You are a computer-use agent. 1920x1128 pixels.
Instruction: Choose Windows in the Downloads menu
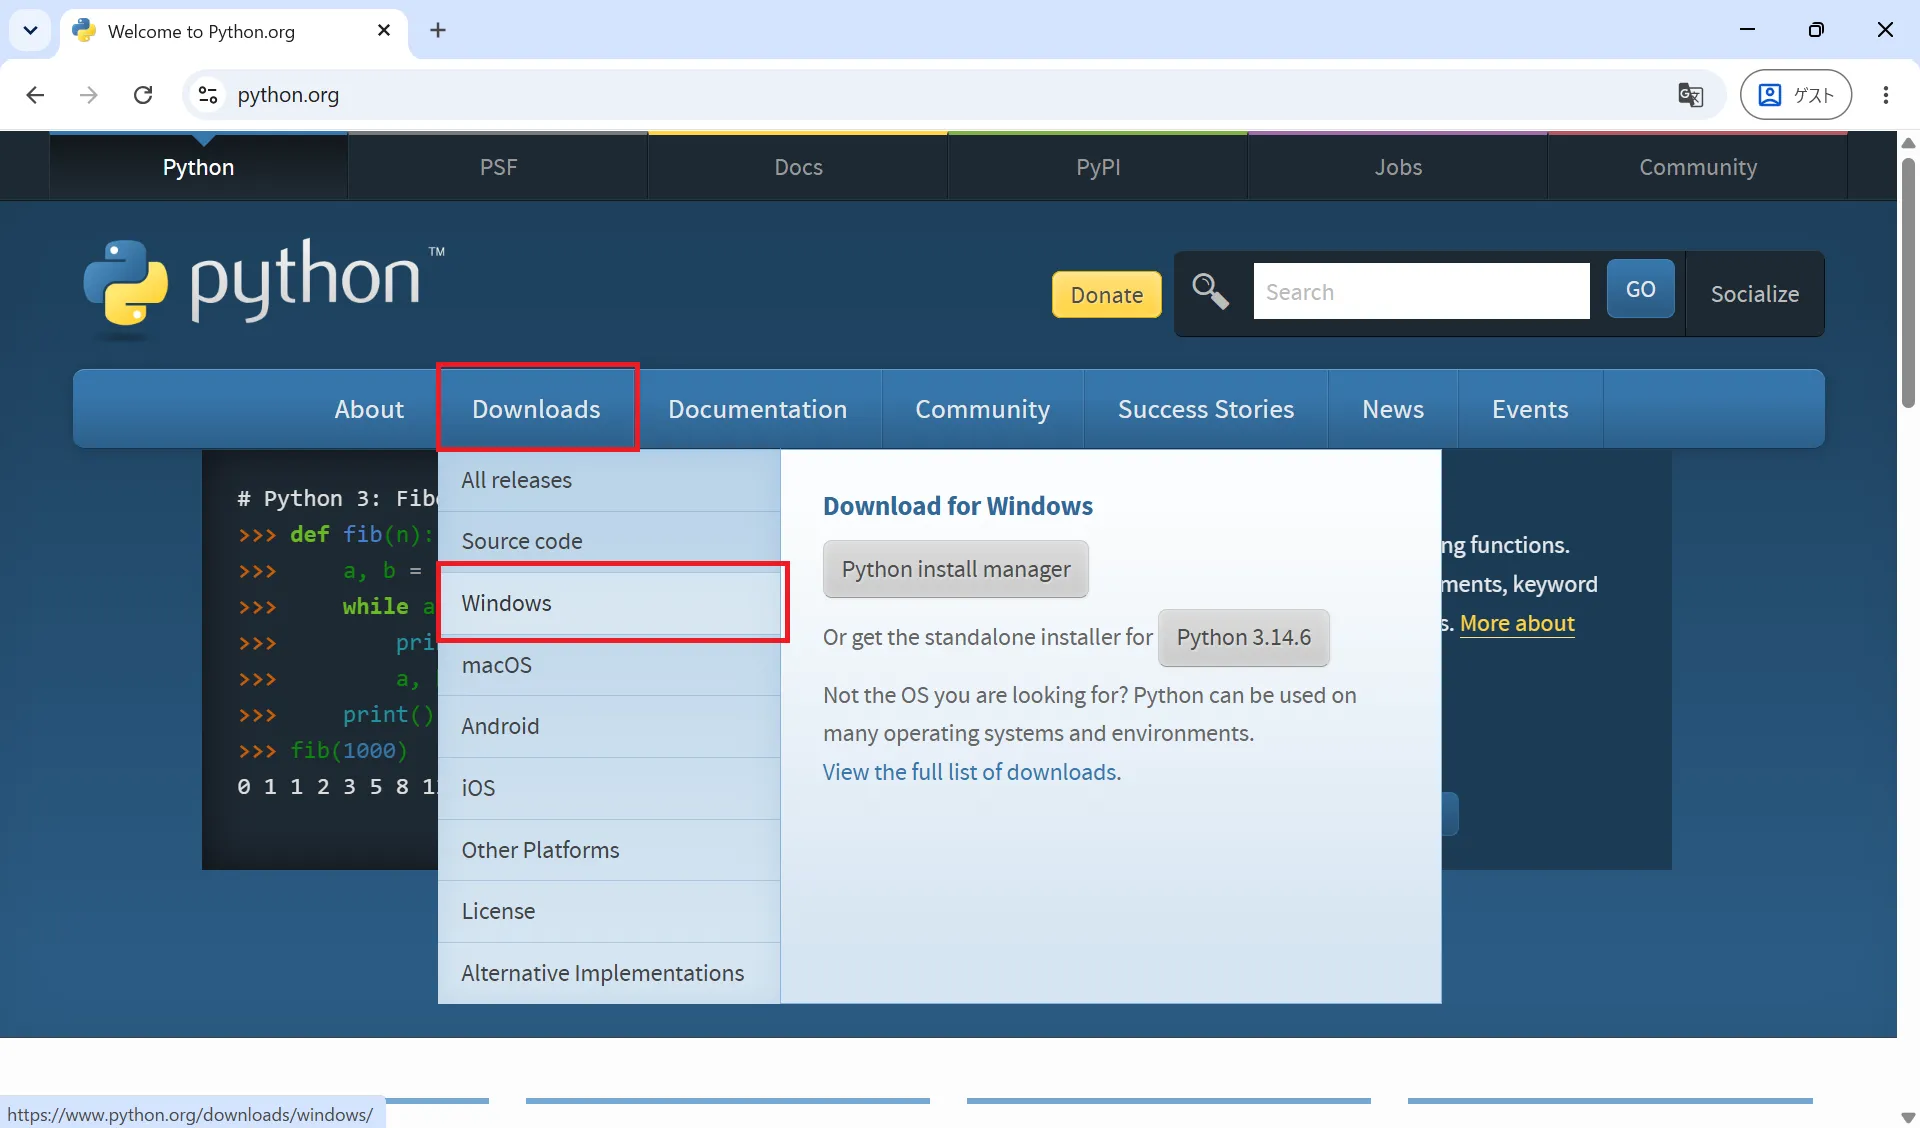point(609,603)
